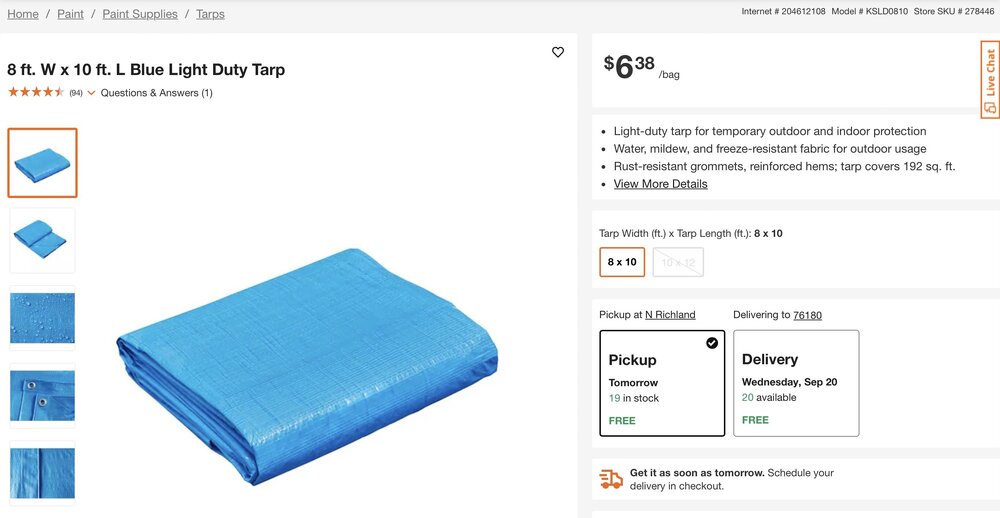
Task: Select the unavailable 10 x 12 size
Action: [678, 262]
